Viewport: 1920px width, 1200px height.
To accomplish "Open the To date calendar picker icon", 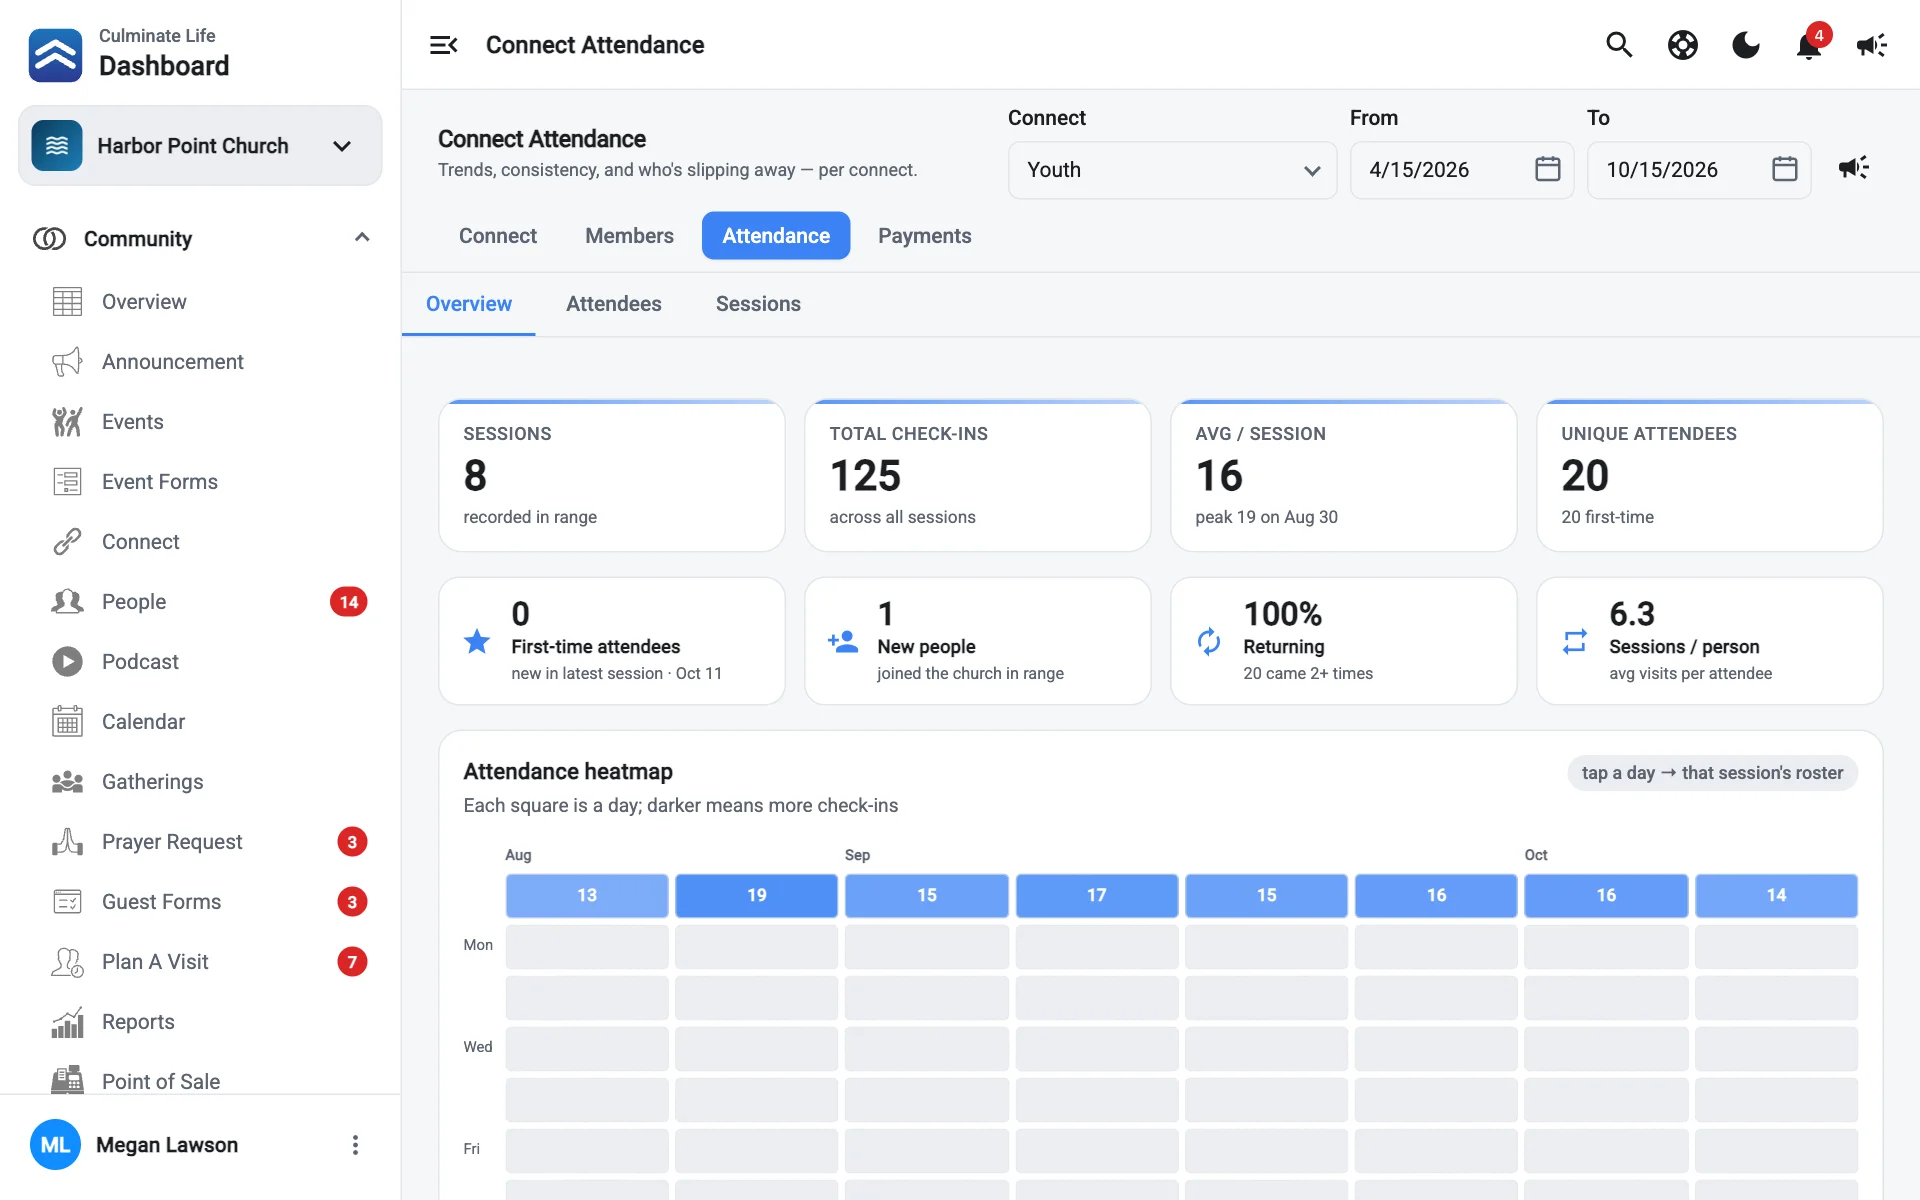I will click(x=1784, y=169).
